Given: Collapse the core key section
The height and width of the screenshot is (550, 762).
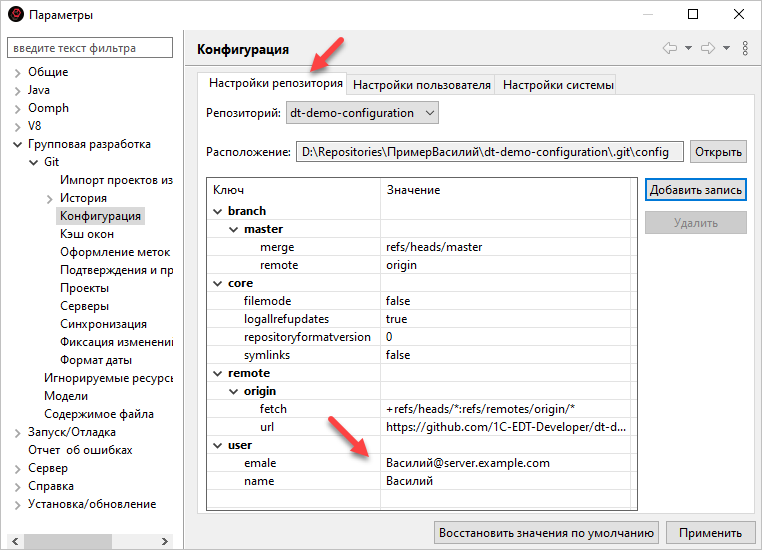Looking at the screenshot, I should pos(217,283).
